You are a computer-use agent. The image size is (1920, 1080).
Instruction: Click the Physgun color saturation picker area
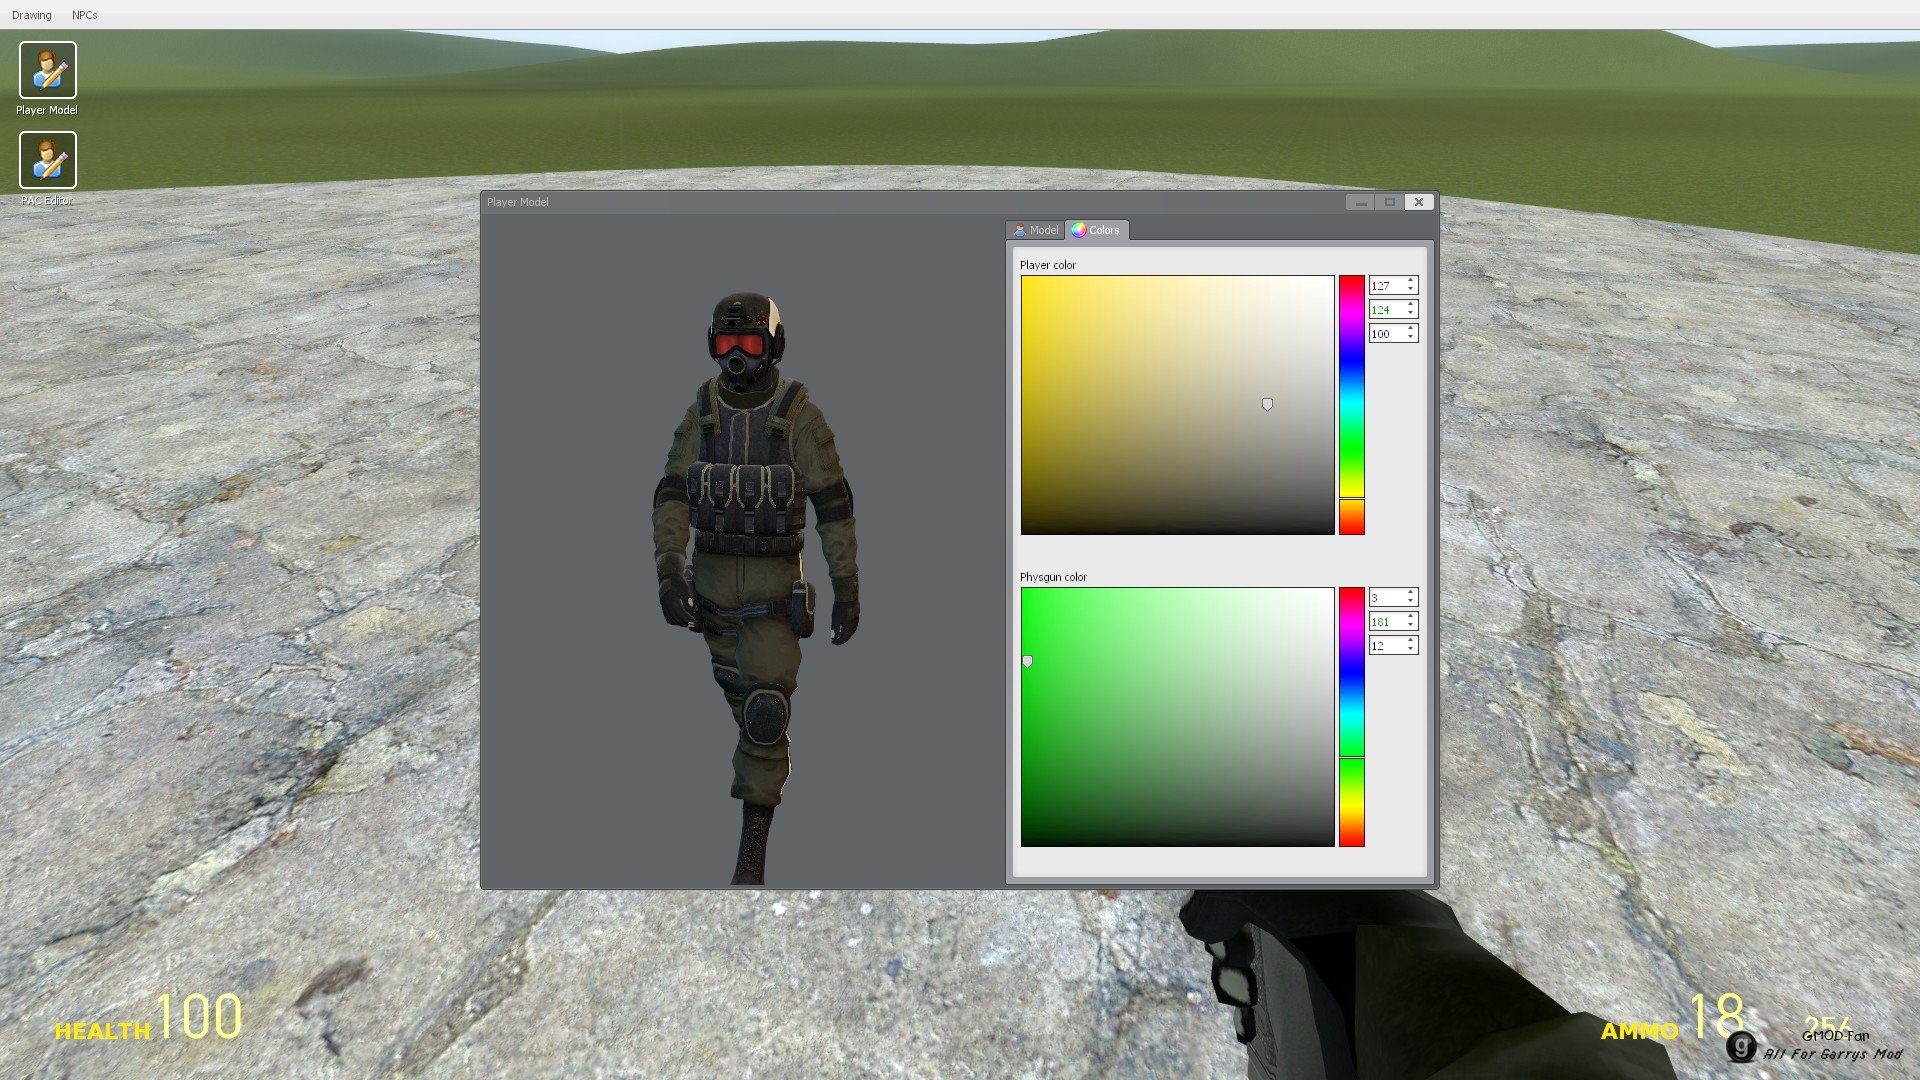pos(1177,717)
